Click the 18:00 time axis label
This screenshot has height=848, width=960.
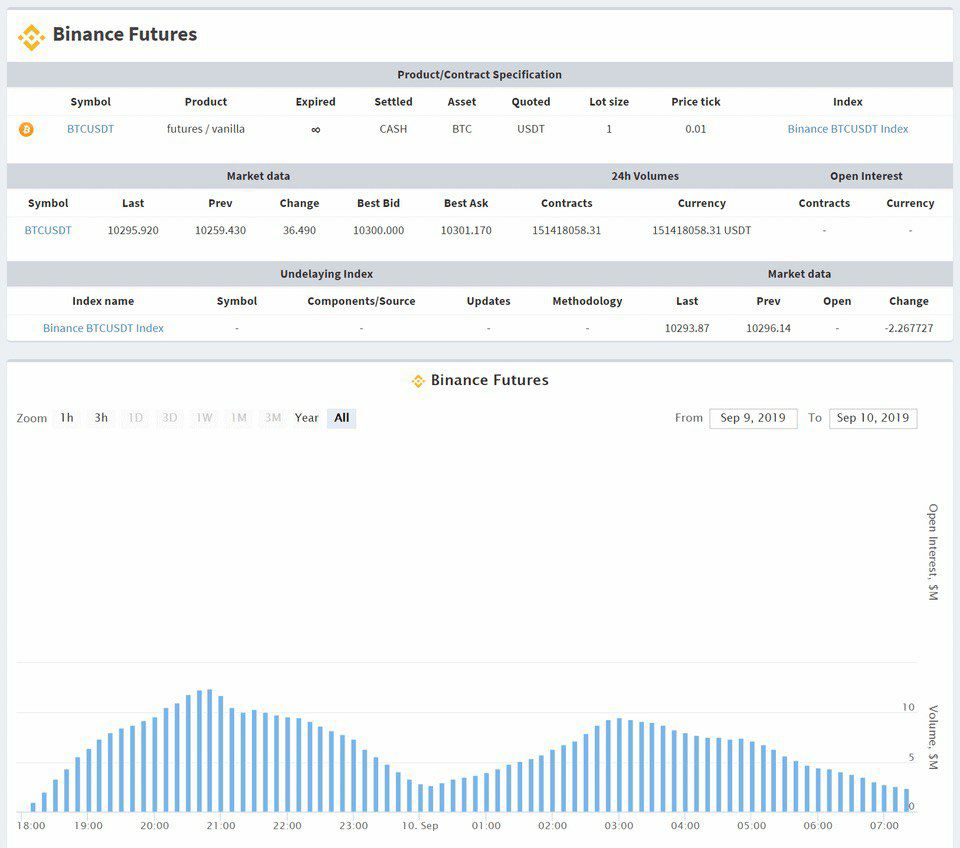[31, 825]
